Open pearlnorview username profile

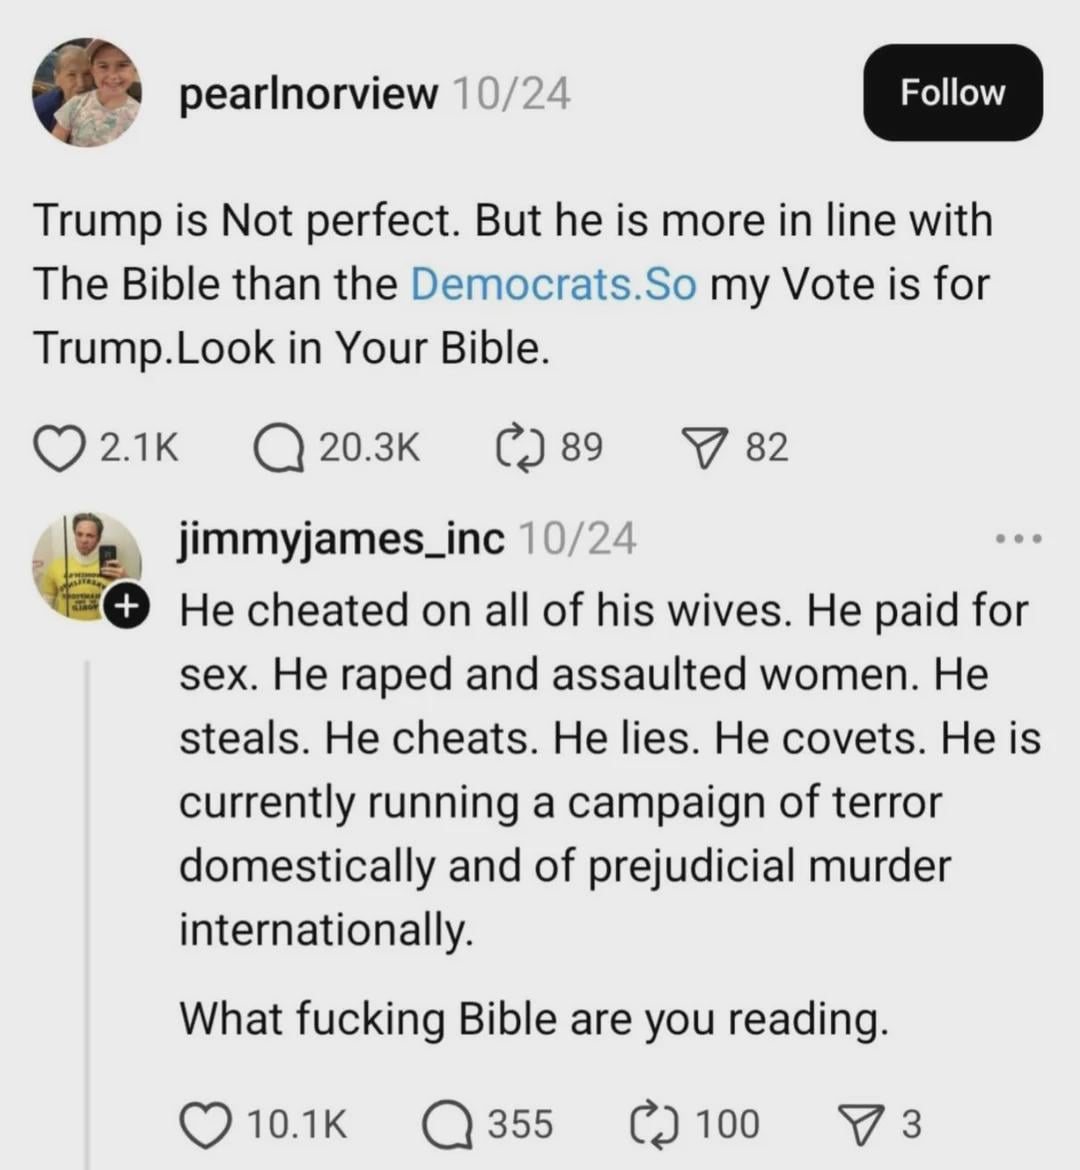click(x=309, y=94)
